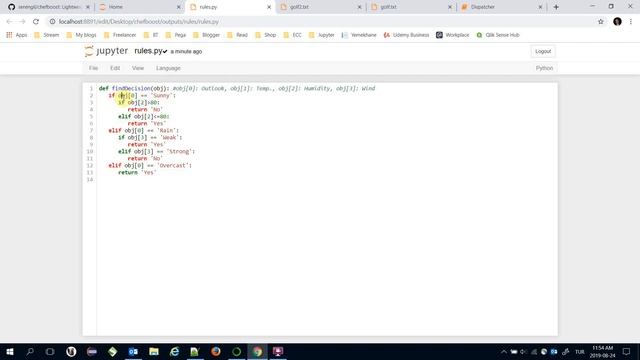Show hidden system tray icons
The image size is (640, 360).
(504, 352)
